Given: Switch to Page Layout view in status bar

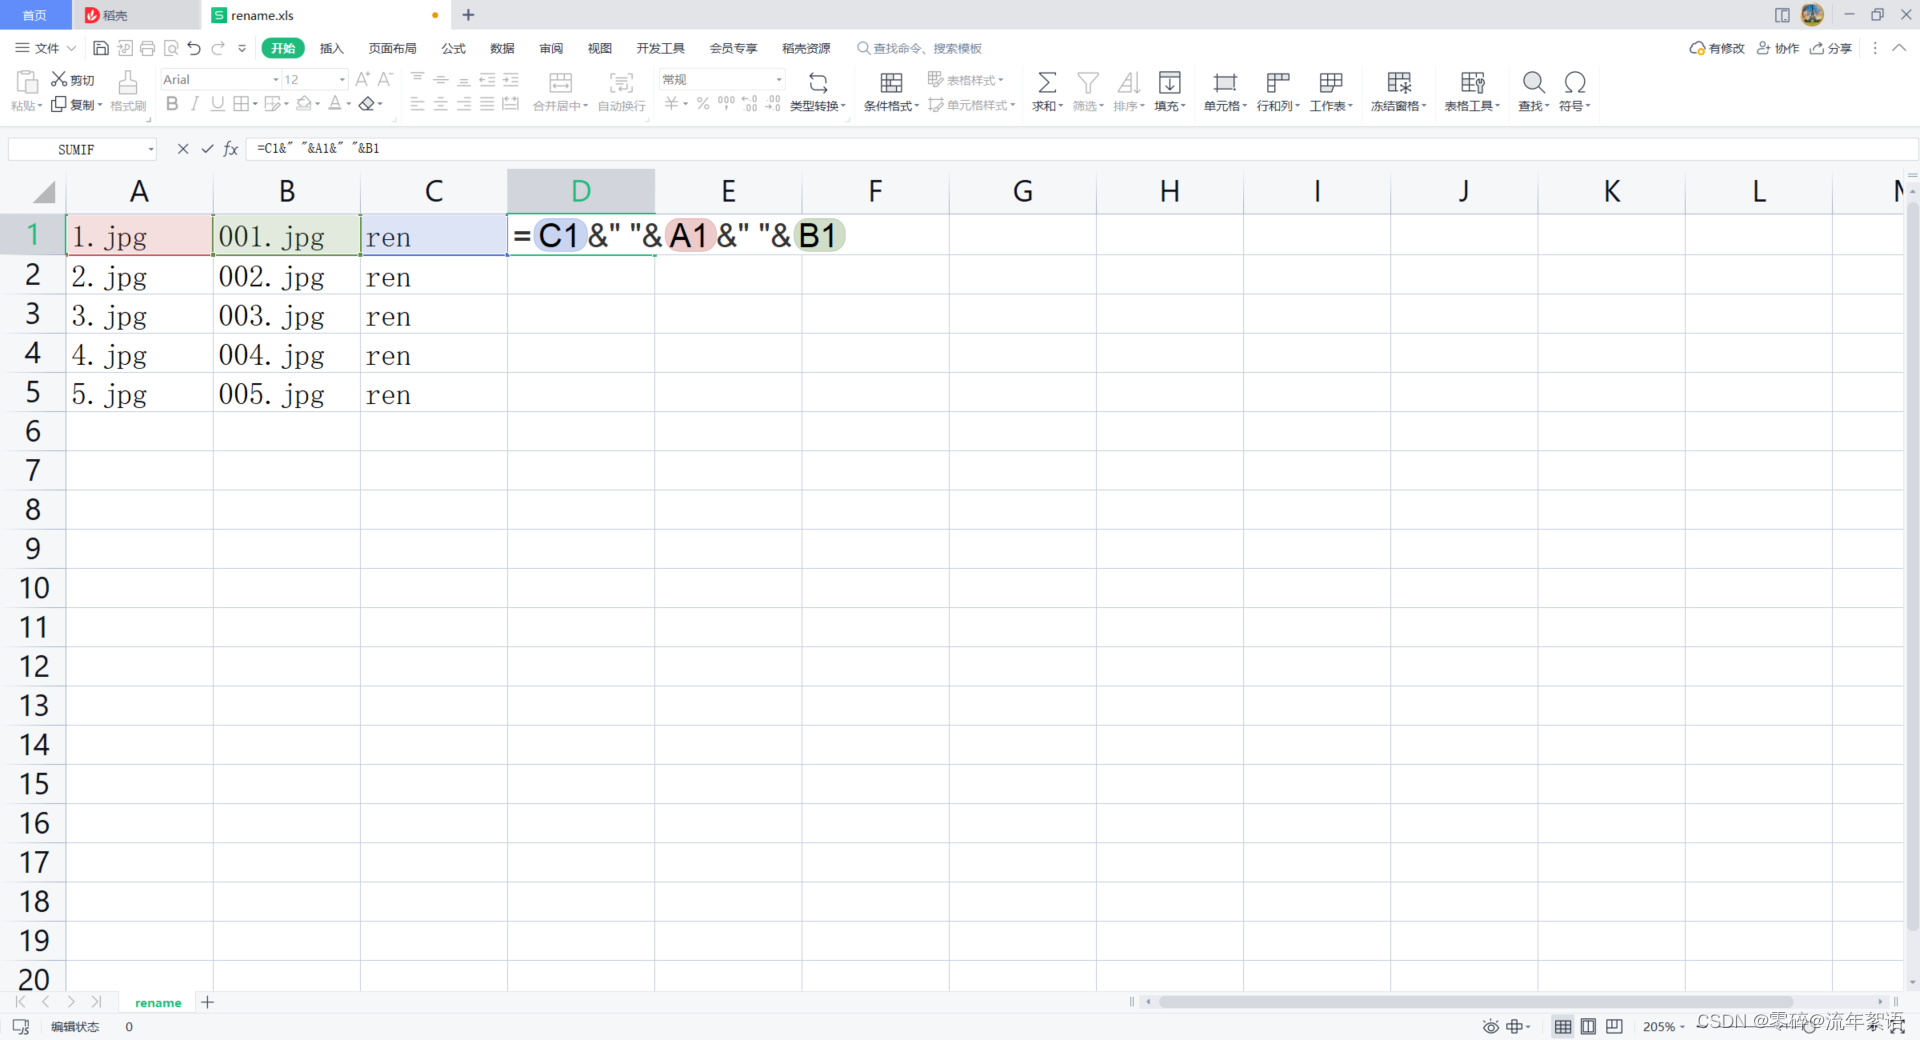Looking at the screenshot, I should (x=1588, y=1027).
